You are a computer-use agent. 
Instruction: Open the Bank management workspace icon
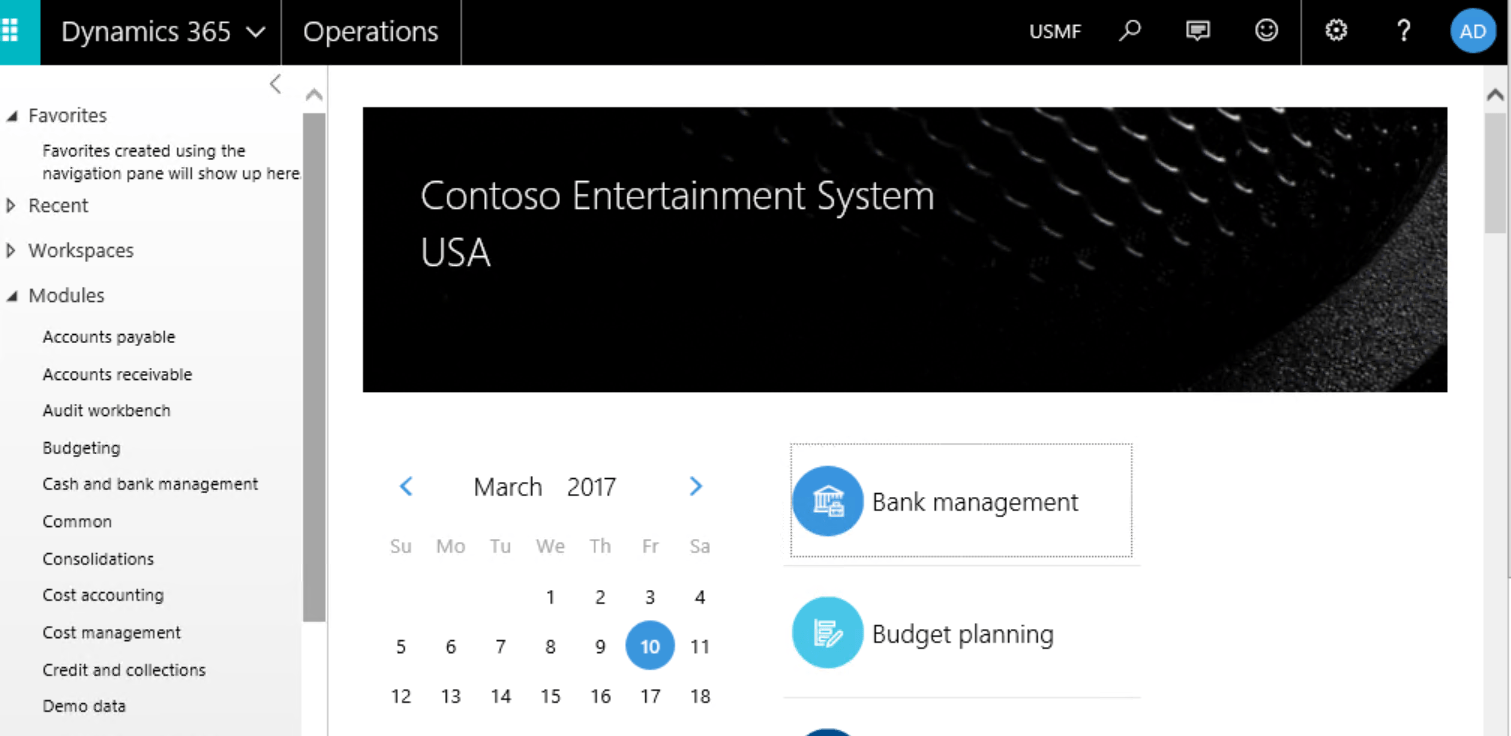click(x=827, y=501)
